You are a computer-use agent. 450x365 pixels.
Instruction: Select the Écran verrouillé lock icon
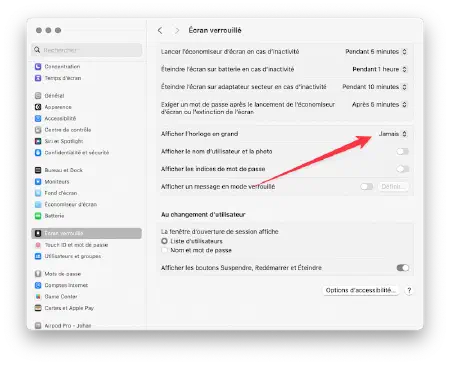[38, 233]
